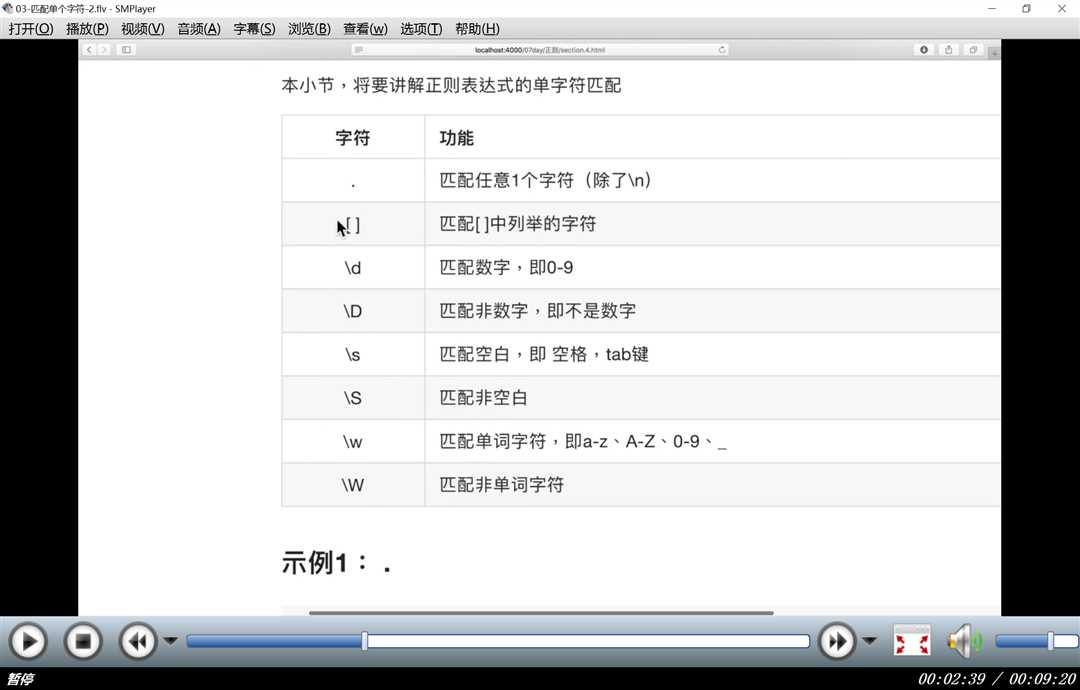Click the new tab plus icon
The image size is (1080, 690).
point(994,52)
